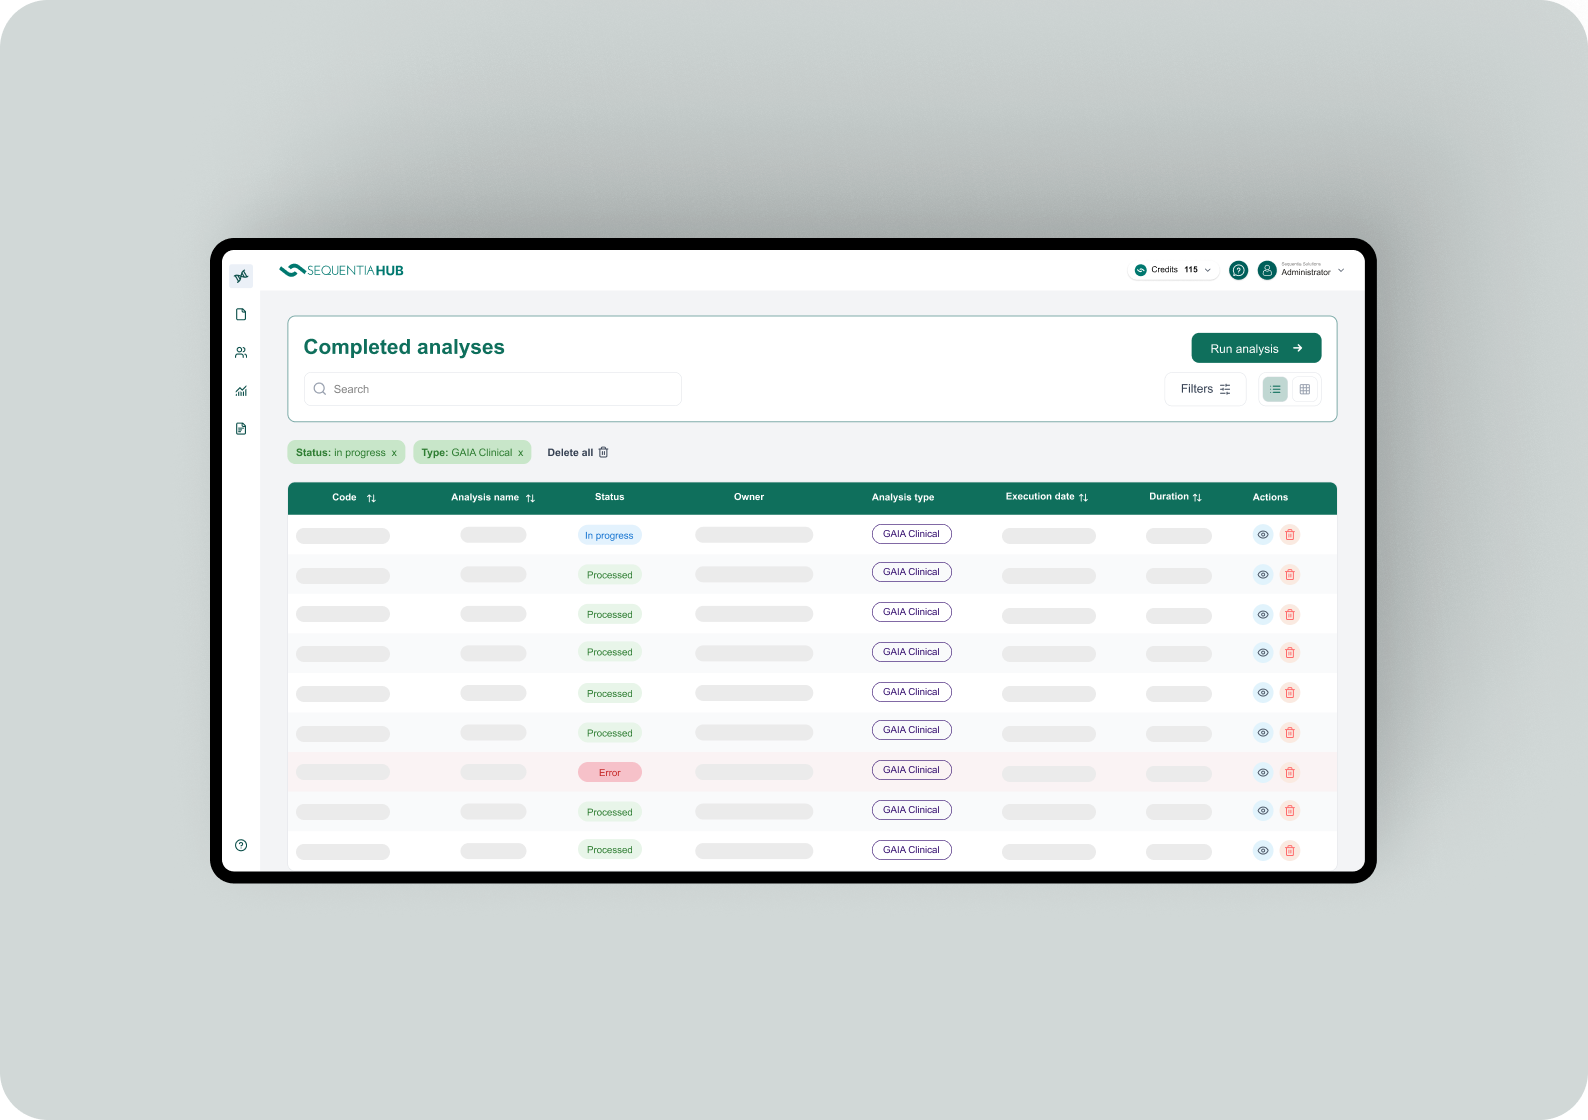Open the statistics chart icon in the sidebar
Image resolution: width=1588 pixels, height=1120 pixels.
point(241,391)
